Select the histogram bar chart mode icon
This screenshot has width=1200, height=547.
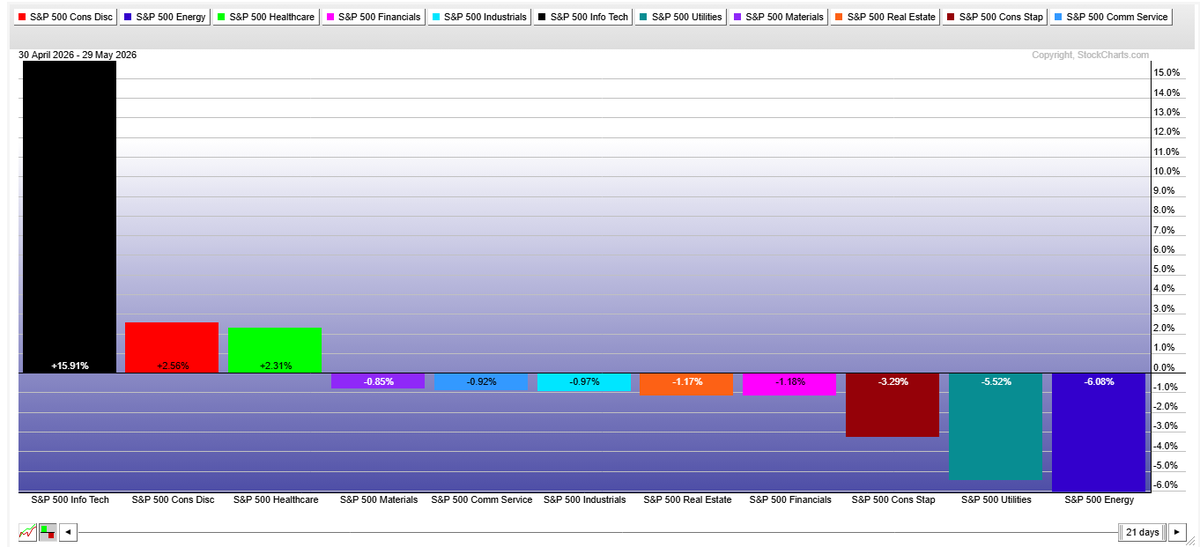pyautogui.click(x=47, y=532)
